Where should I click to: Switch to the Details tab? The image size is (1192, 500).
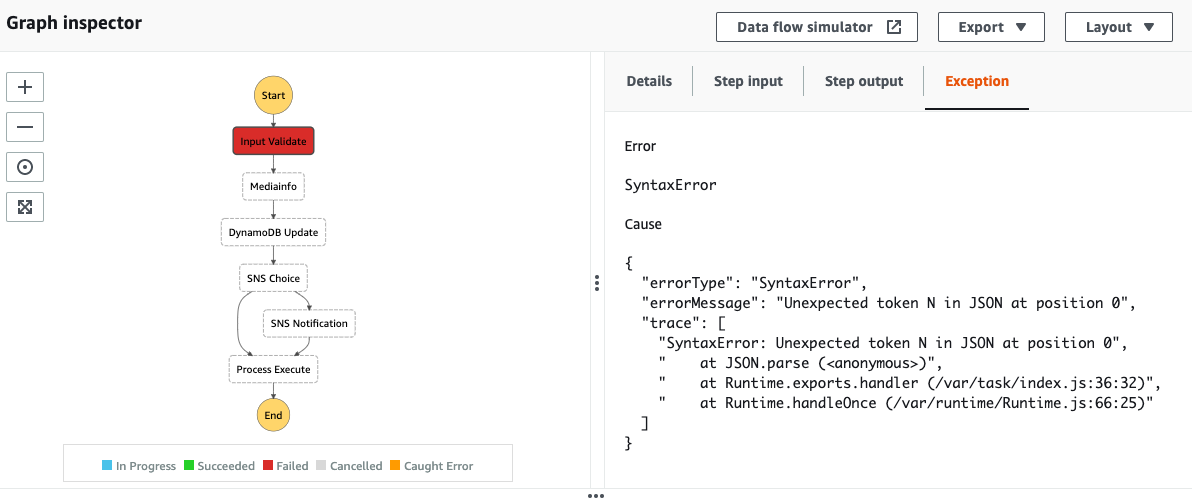point(649,81)
